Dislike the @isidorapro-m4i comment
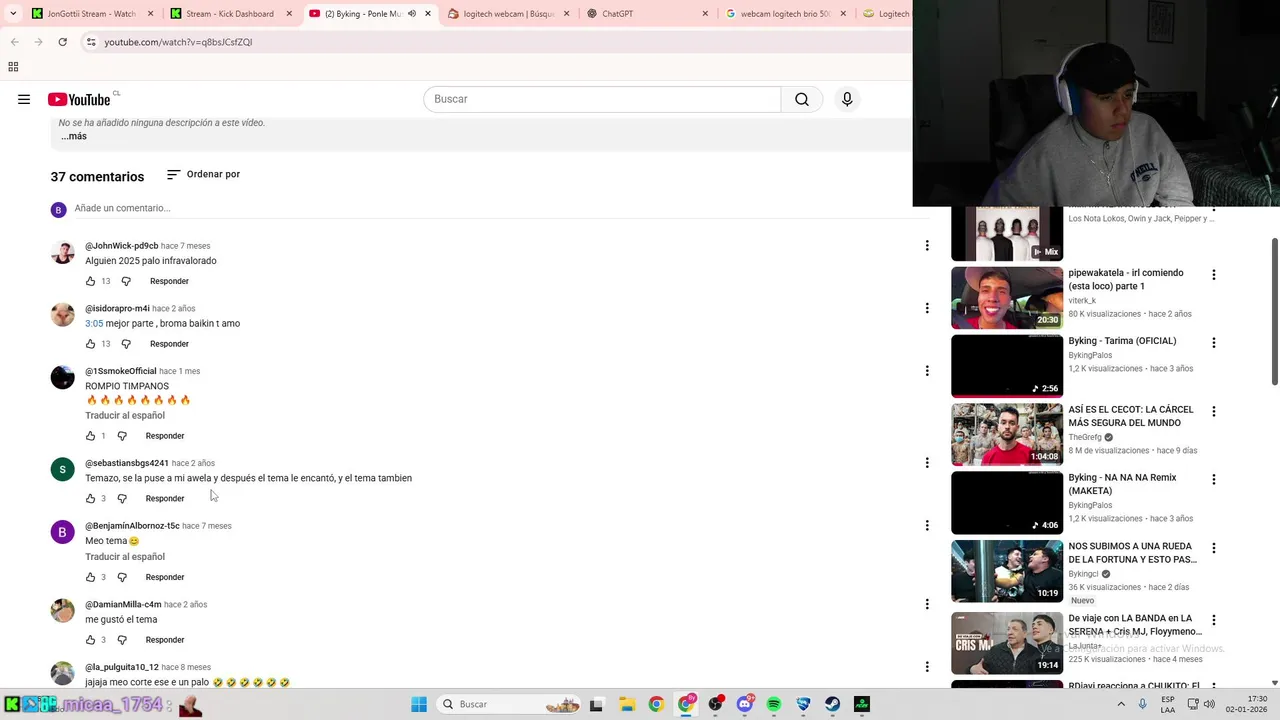The height and width of the screenshot is (720, 1280). (x=126, y=344)
